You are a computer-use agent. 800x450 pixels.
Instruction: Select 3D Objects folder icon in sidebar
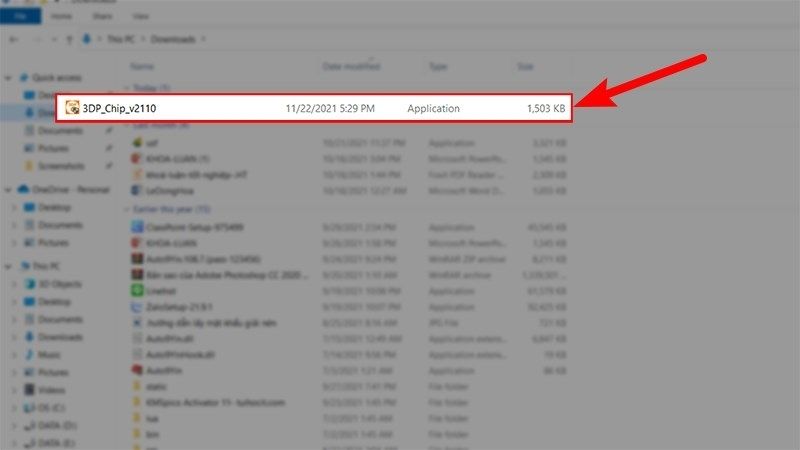(x=30, y=284)
